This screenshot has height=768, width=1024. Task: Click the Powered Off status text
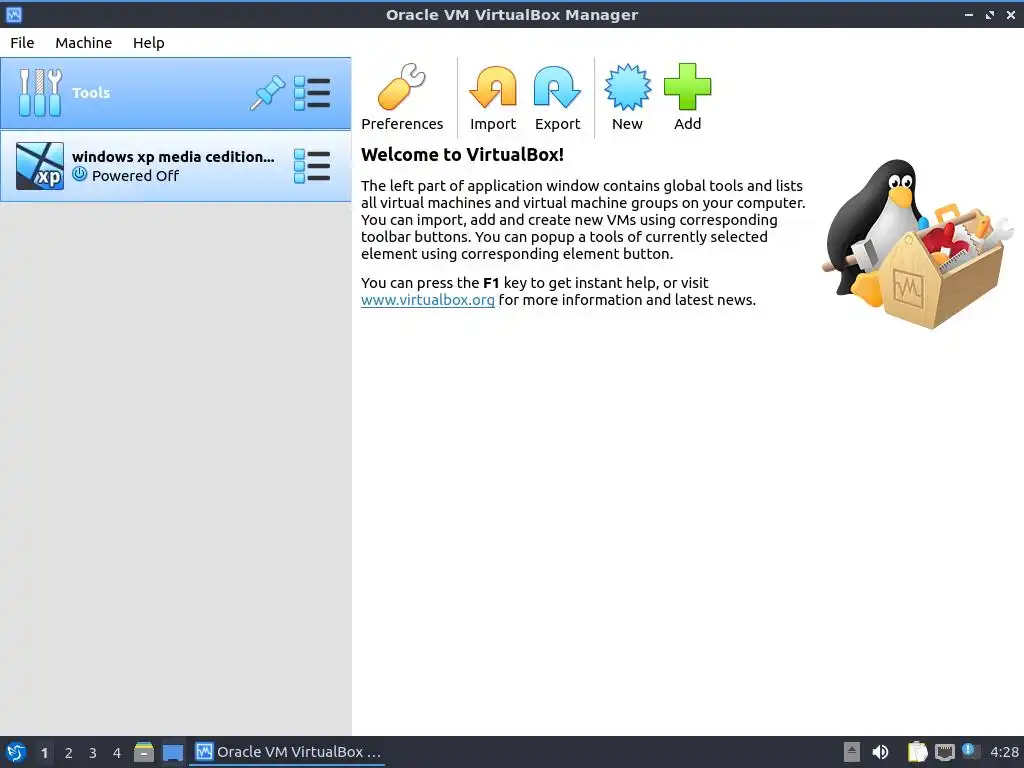click(x=135, y=176)
